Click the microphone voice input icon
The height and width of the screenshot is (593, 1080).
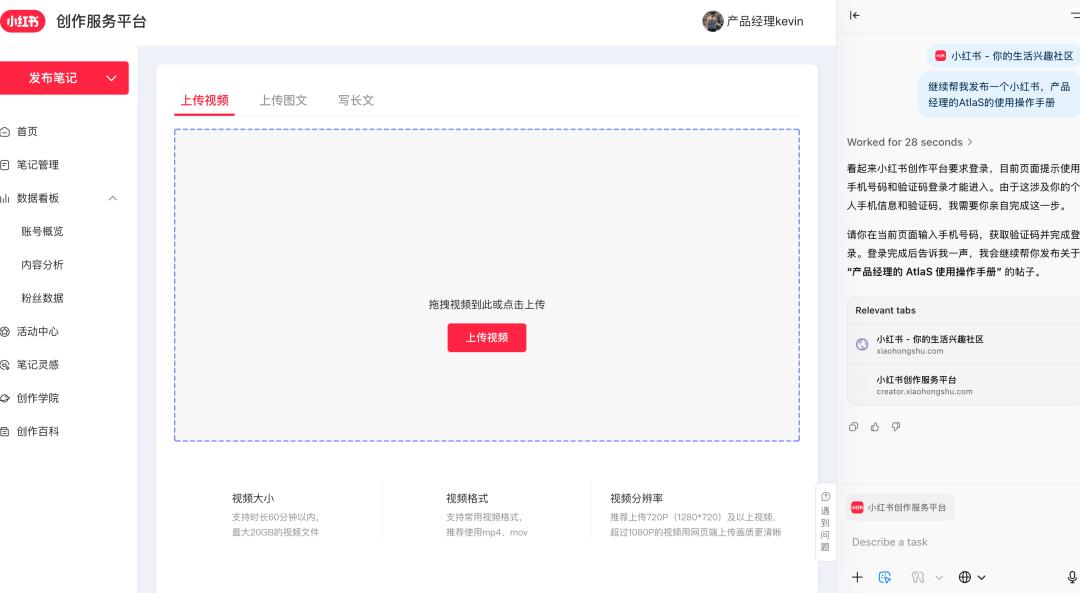(1071, 577)
